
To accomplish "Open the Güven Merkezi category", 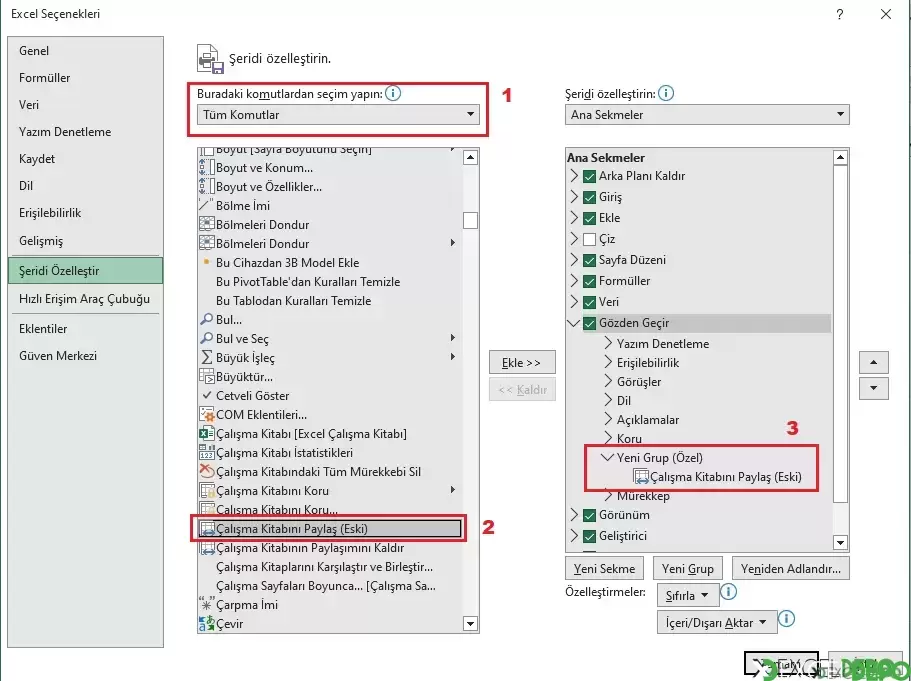I will [85, 356].
